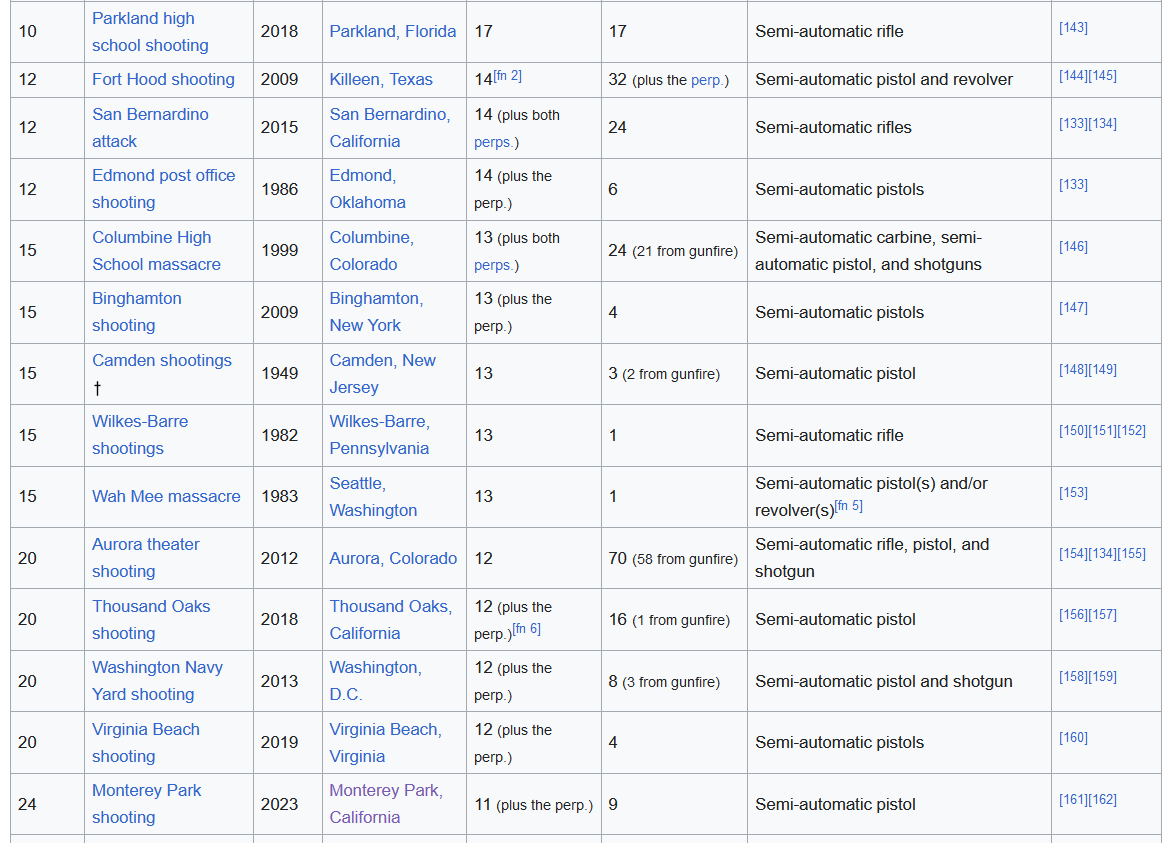Open citation [156] for Thousand Oaks
This screenshot has width=1171, height=843.
(x=1073, y=615)
